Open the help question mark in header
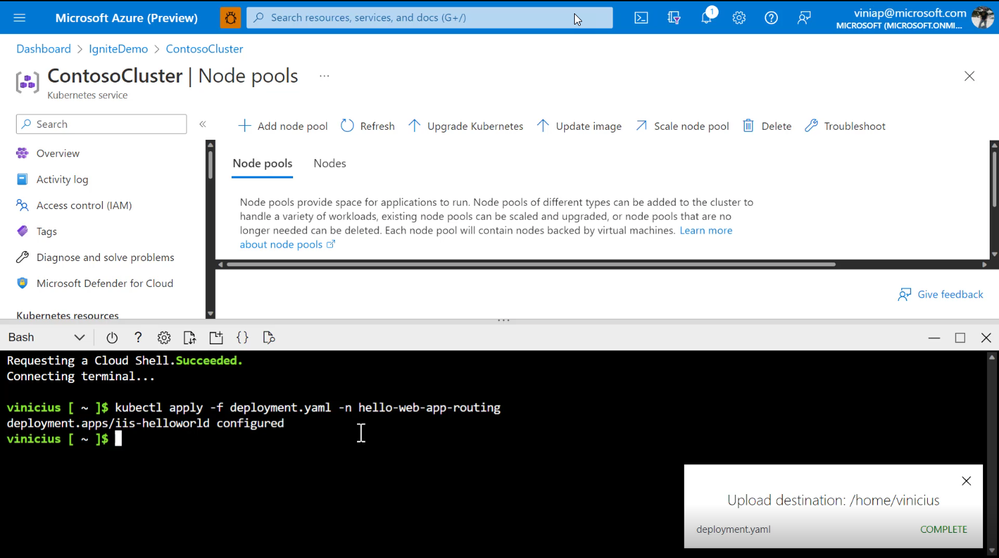999x558 pixels. coord(771,18)
